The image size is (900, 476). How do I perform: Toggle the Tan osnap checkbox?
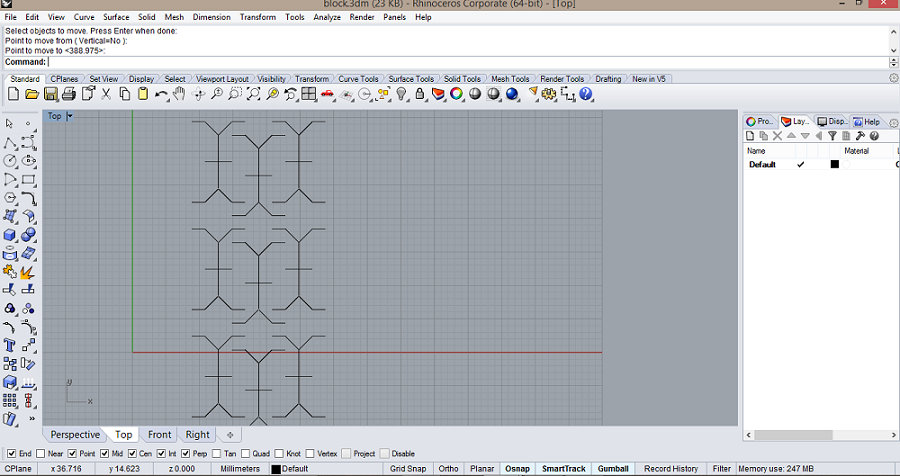coord(216,454)
